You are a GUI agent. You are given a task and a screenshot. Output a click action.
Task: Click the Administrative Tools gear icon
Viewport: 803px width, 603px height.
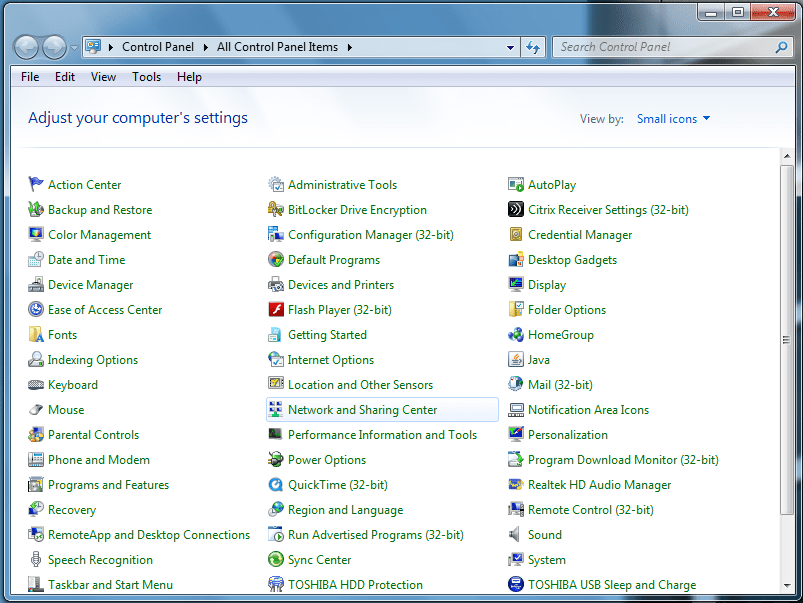tap(276, 184)
